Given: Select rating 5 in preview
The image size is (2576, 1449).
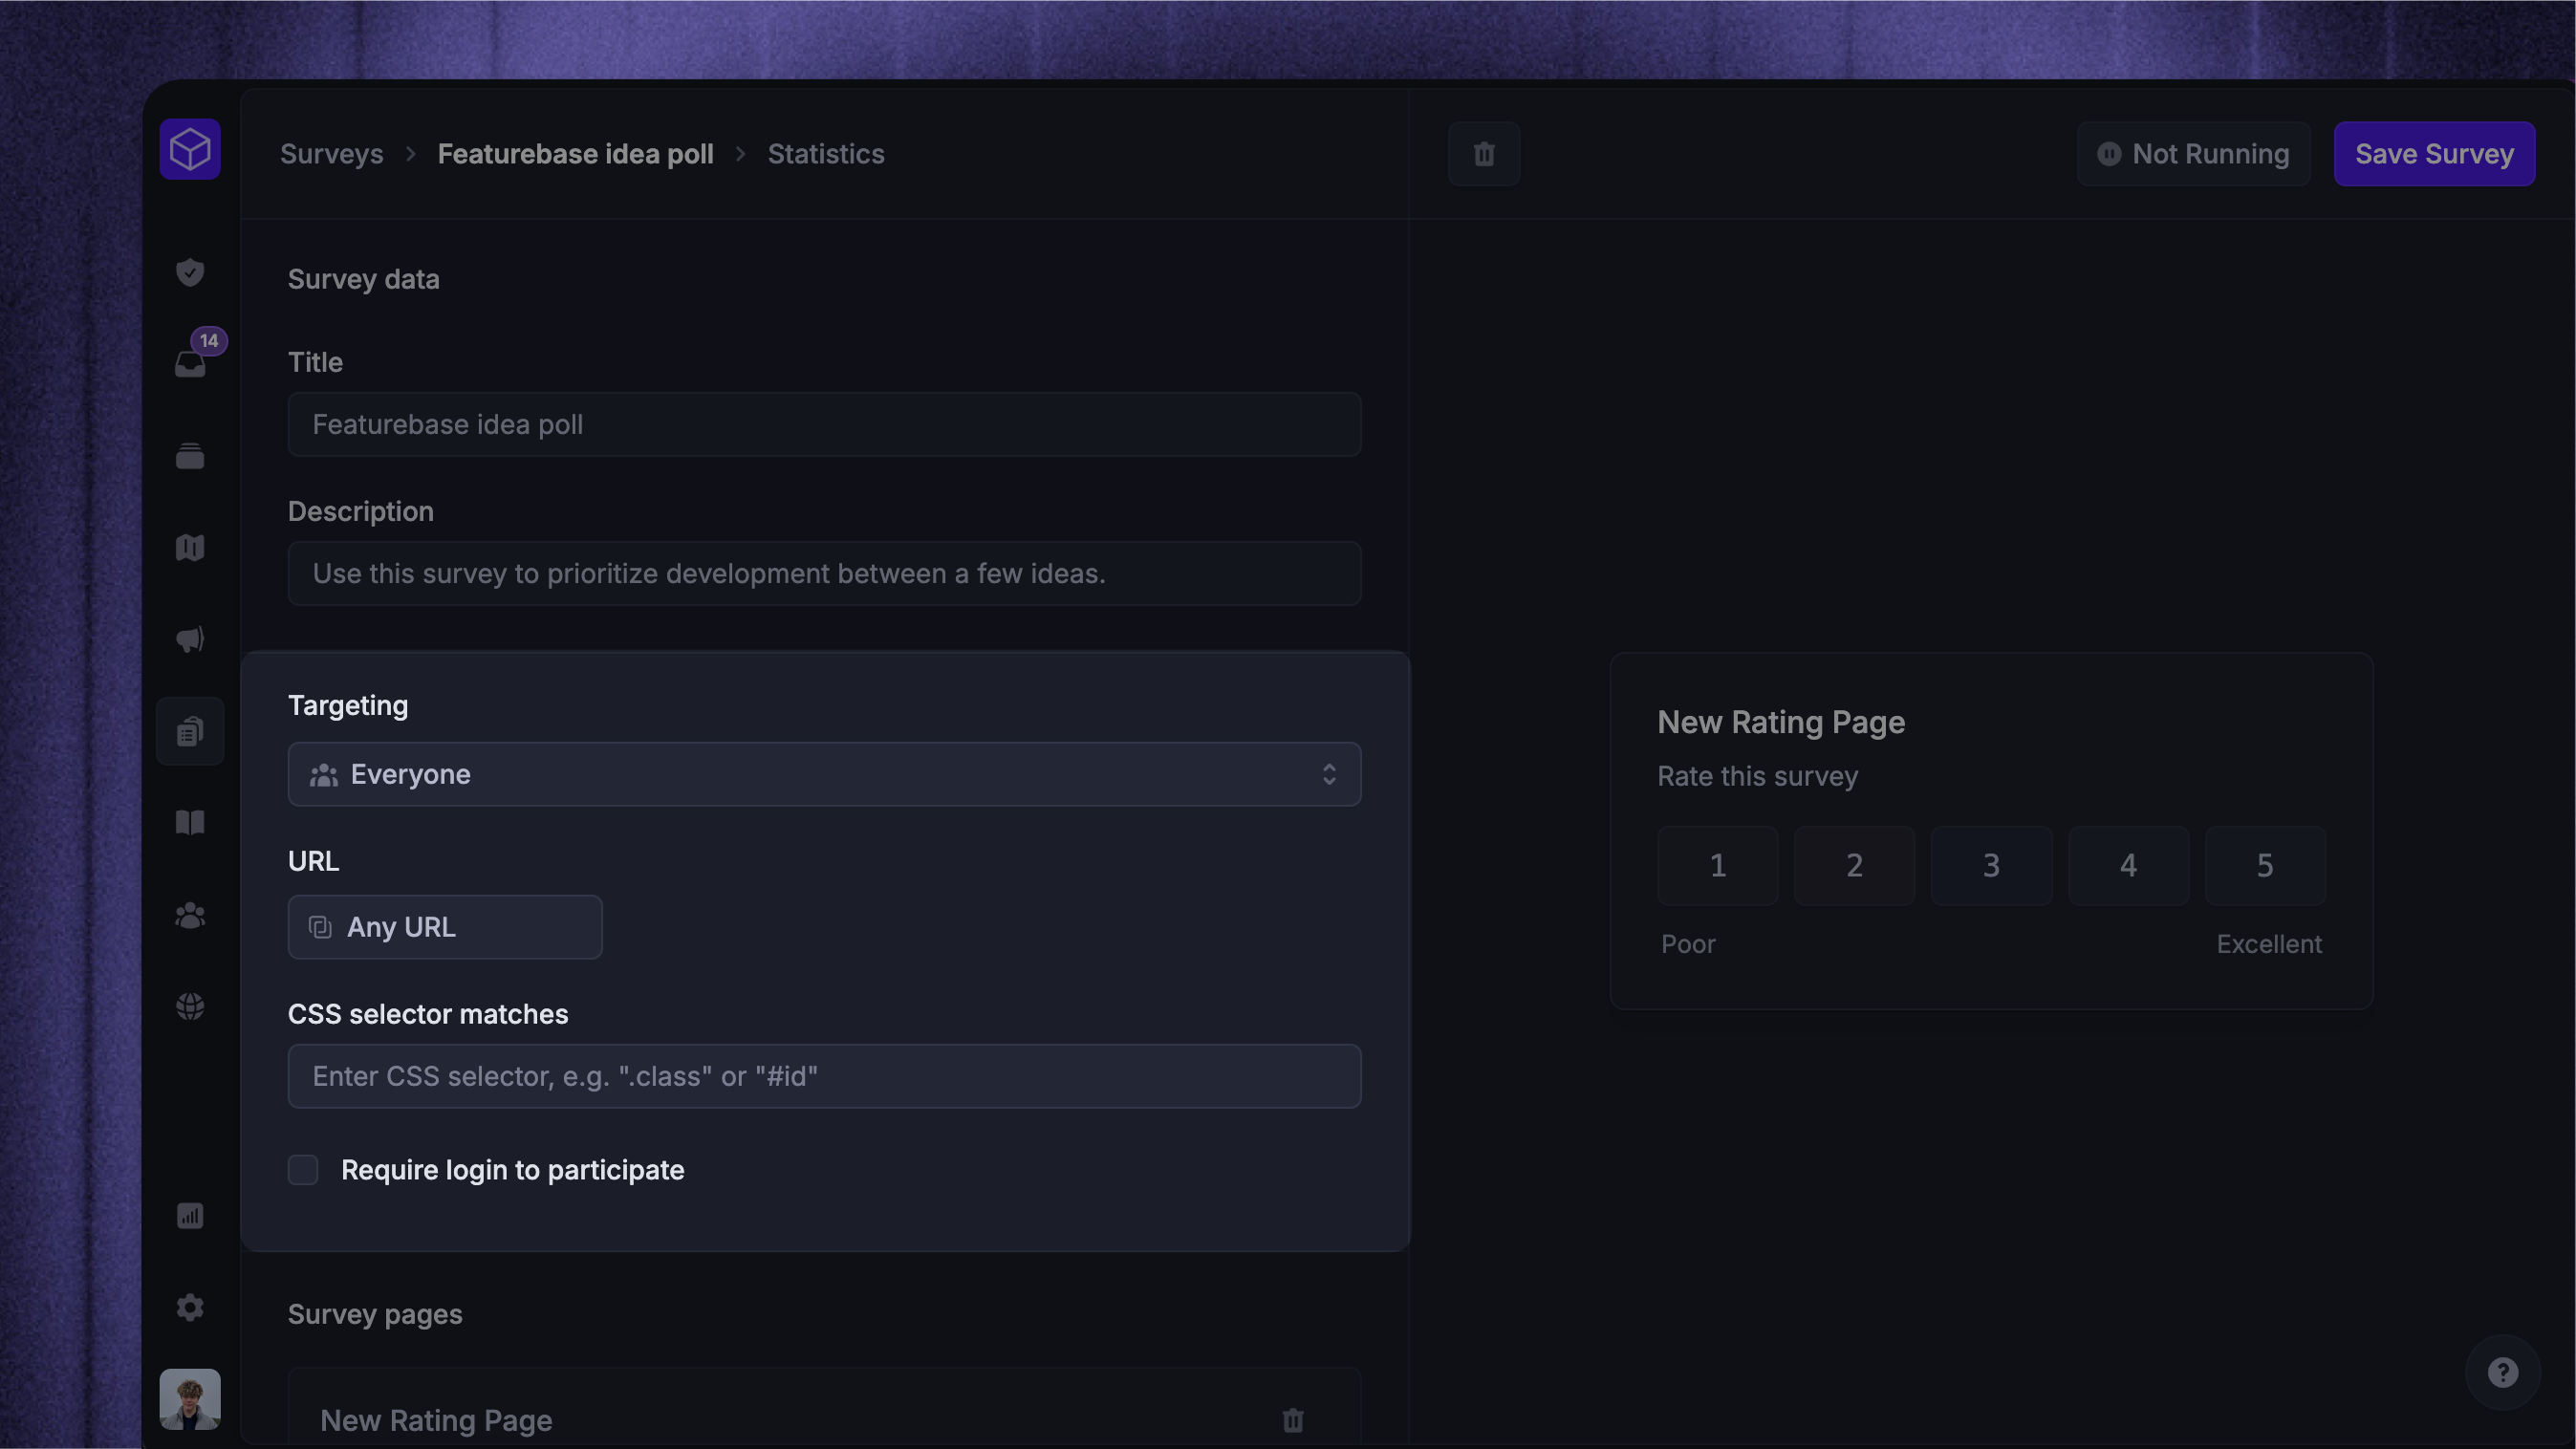Looking at the screenshot, I should pos(2265,866).
